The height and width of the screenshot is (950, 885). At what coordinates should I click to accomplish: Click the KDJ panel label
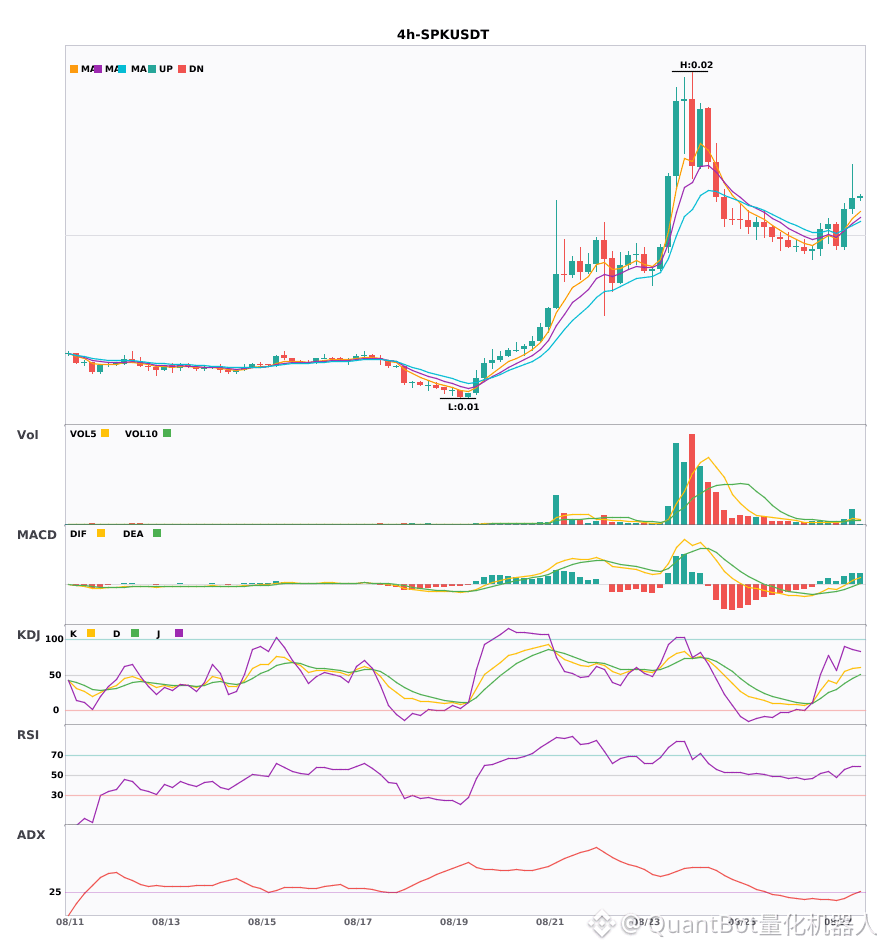(28, 634)
